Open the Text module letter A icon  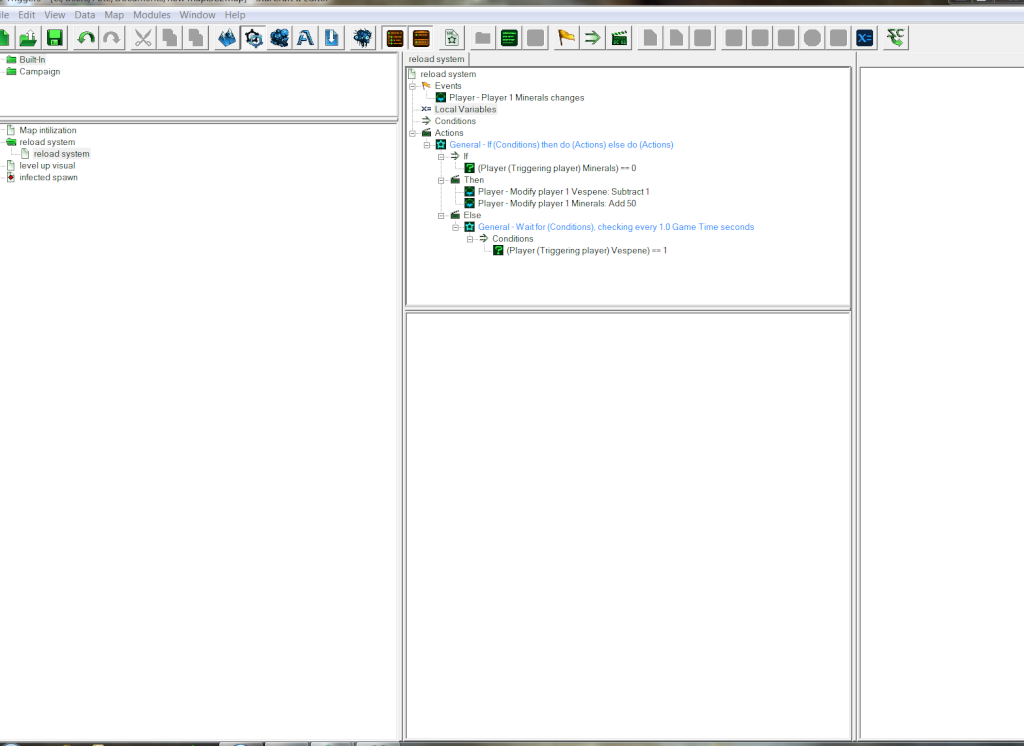click(305, 38)
